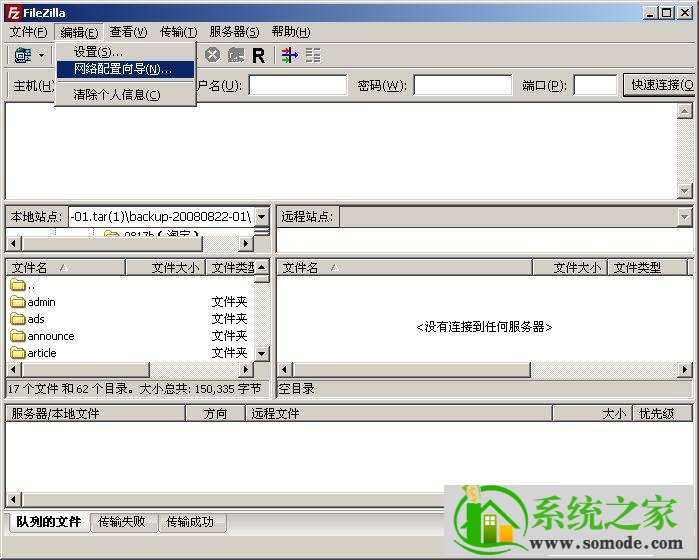Open the 查看(V) menu
Image resolution: width=699 pixels, height=560 pixels.
(x=128, y=32)
